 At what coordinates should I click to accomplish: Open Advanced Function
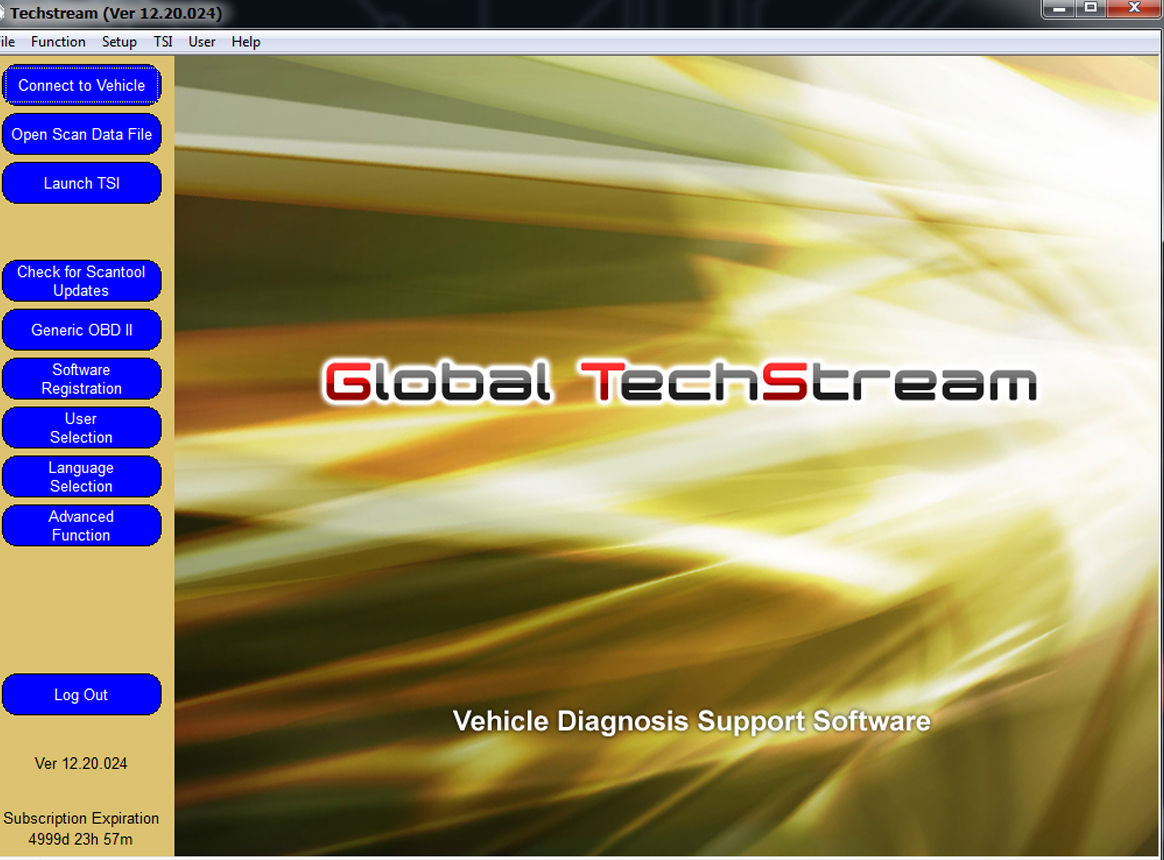click(x=82, y=526)
